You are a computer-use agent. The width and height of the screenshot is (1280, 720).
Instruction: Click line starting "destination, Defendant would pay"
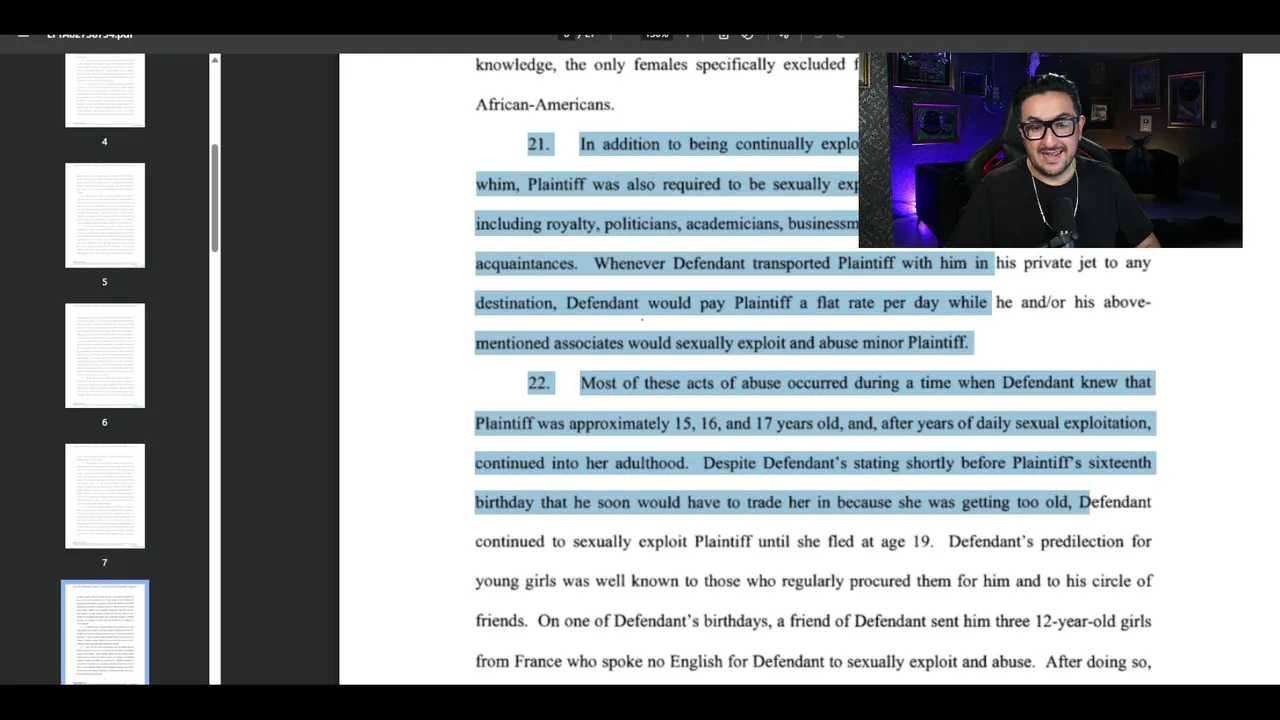tap(813, 303)
